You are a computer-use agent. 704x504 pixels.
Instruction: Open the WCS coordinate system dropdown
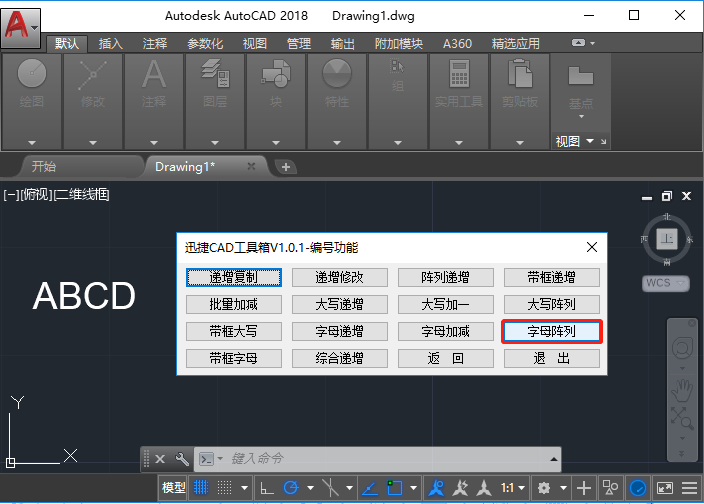(666, 283)
